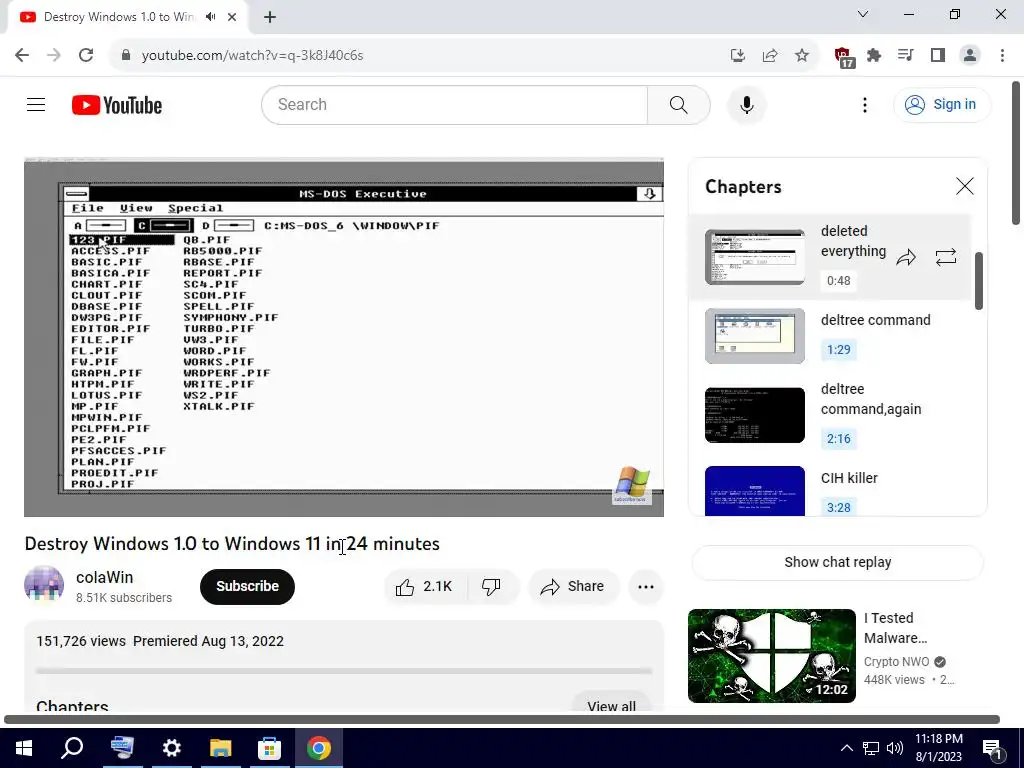
Task: Toggle Chrome side panel
Action: [x=938, y=55]
